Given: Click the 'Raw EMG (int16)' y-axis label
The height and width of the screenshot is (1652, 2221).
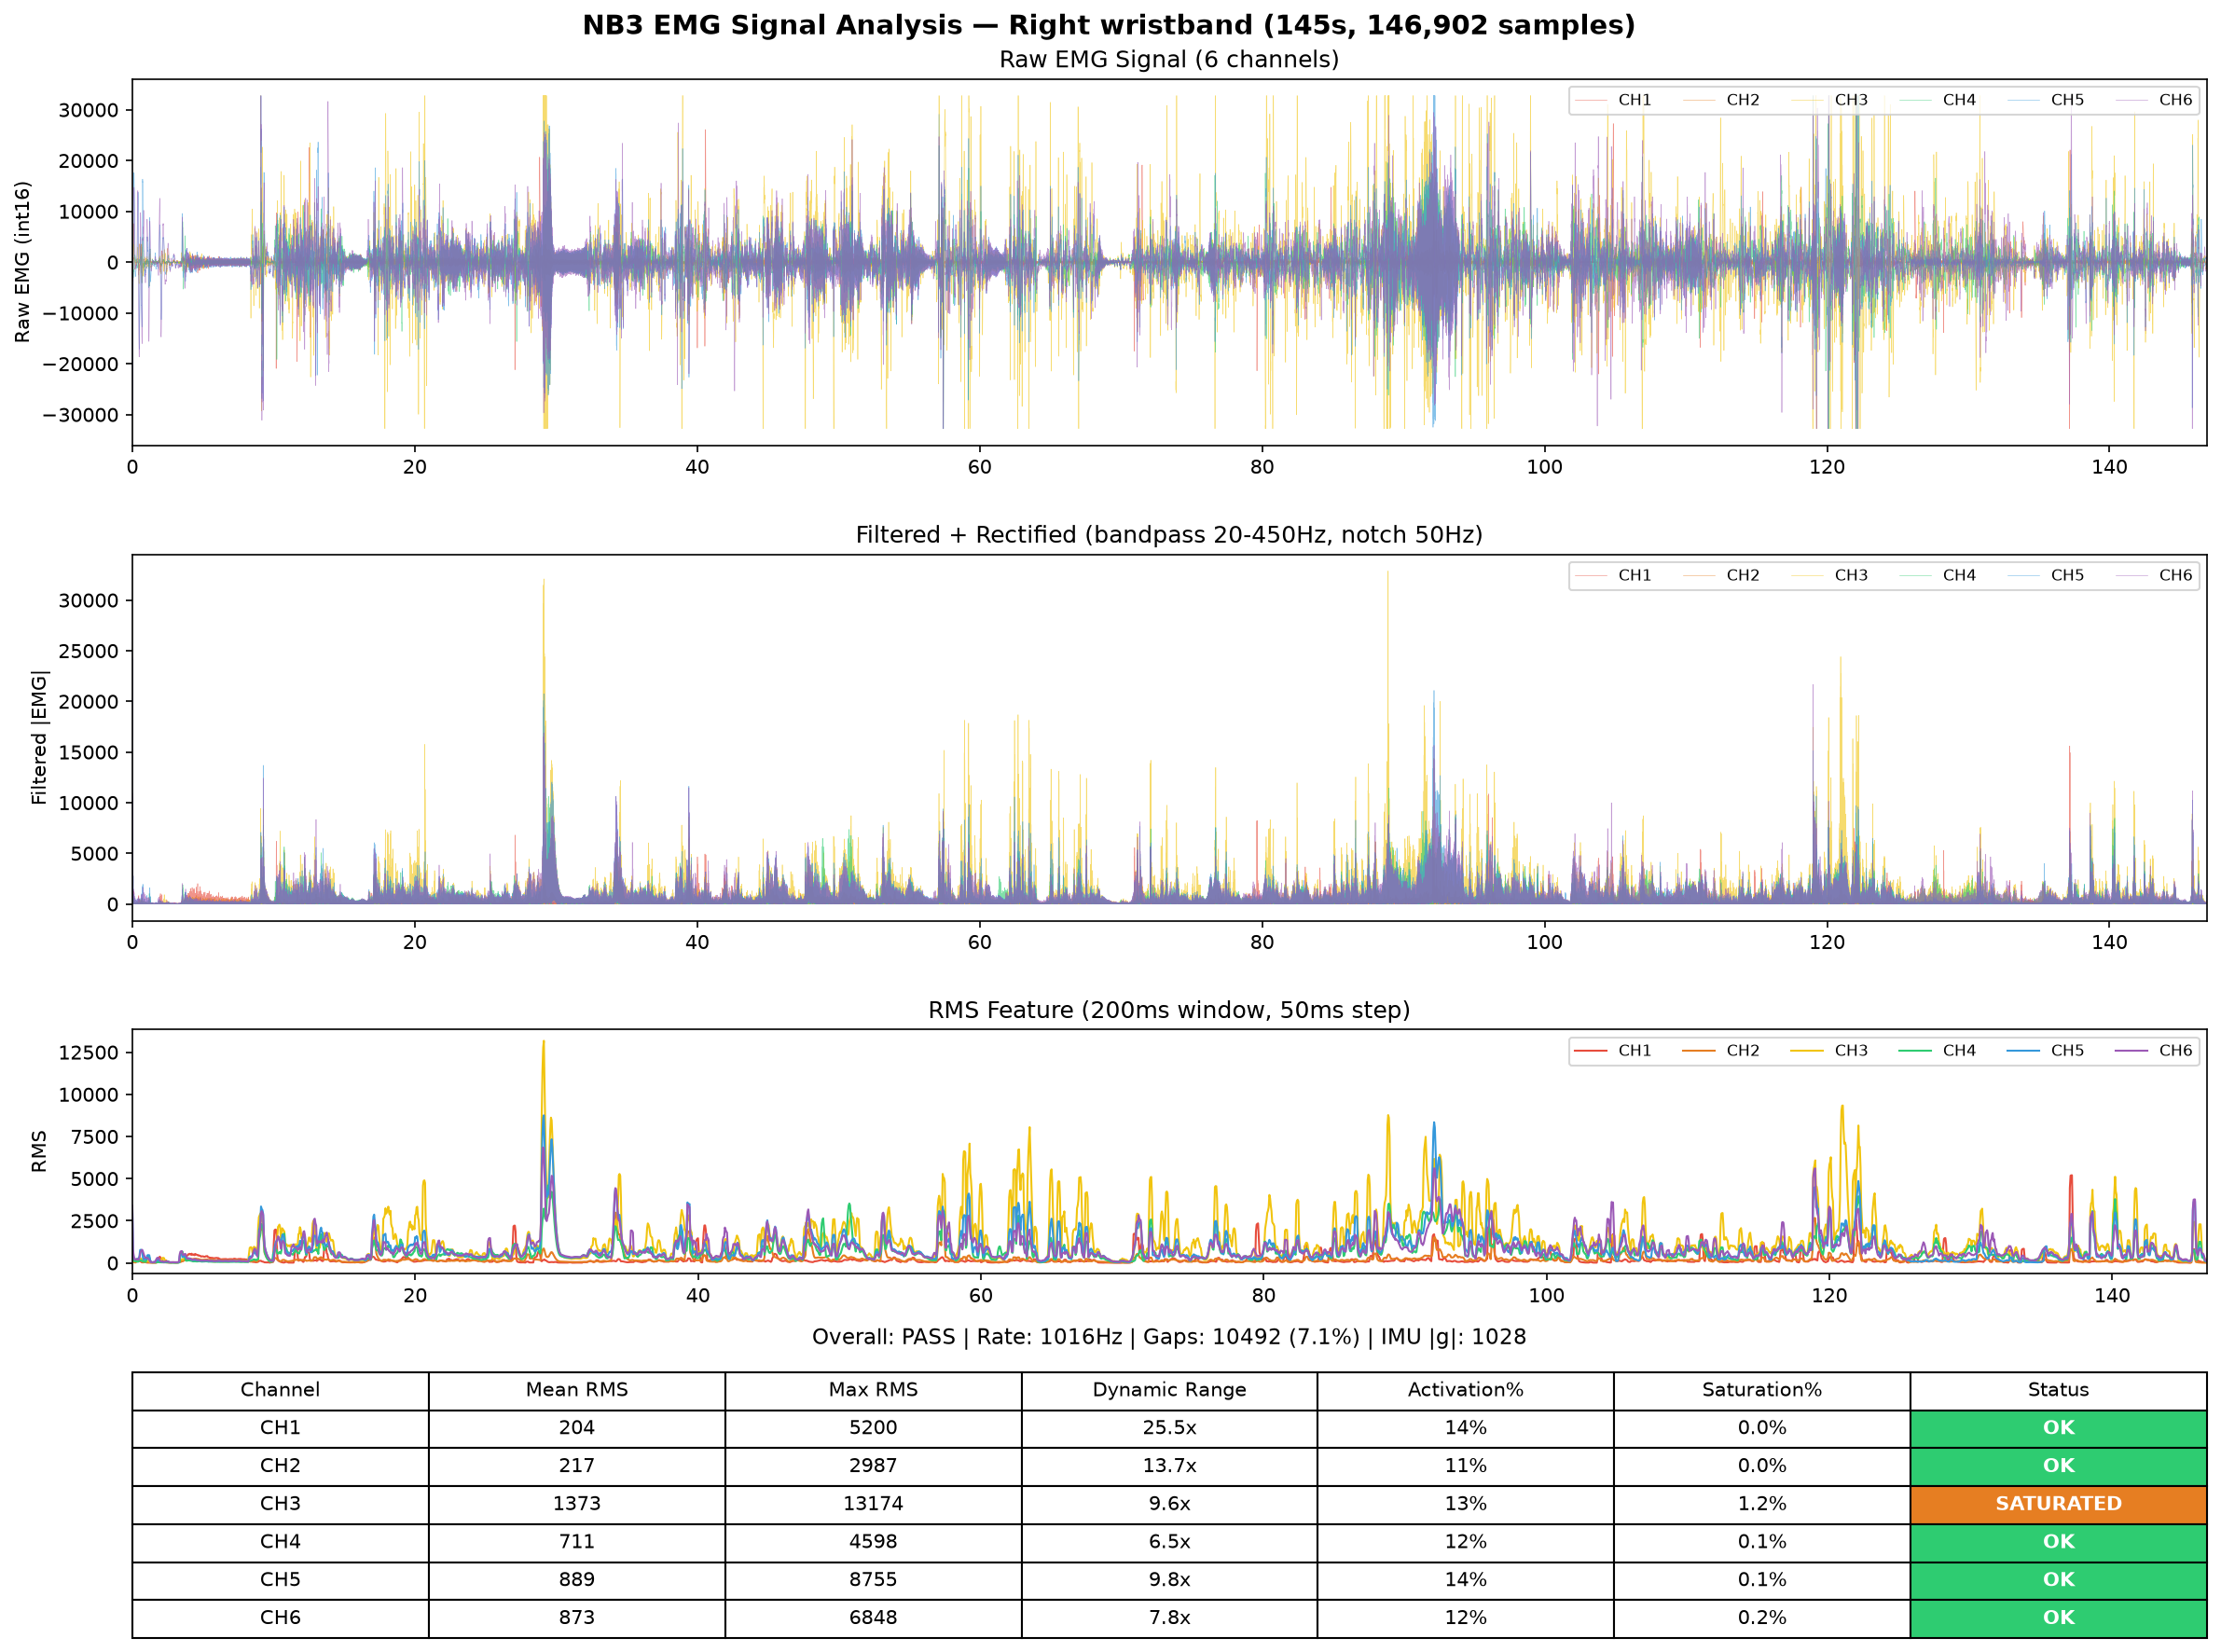Looking at the screenshot, I should 23,262.
